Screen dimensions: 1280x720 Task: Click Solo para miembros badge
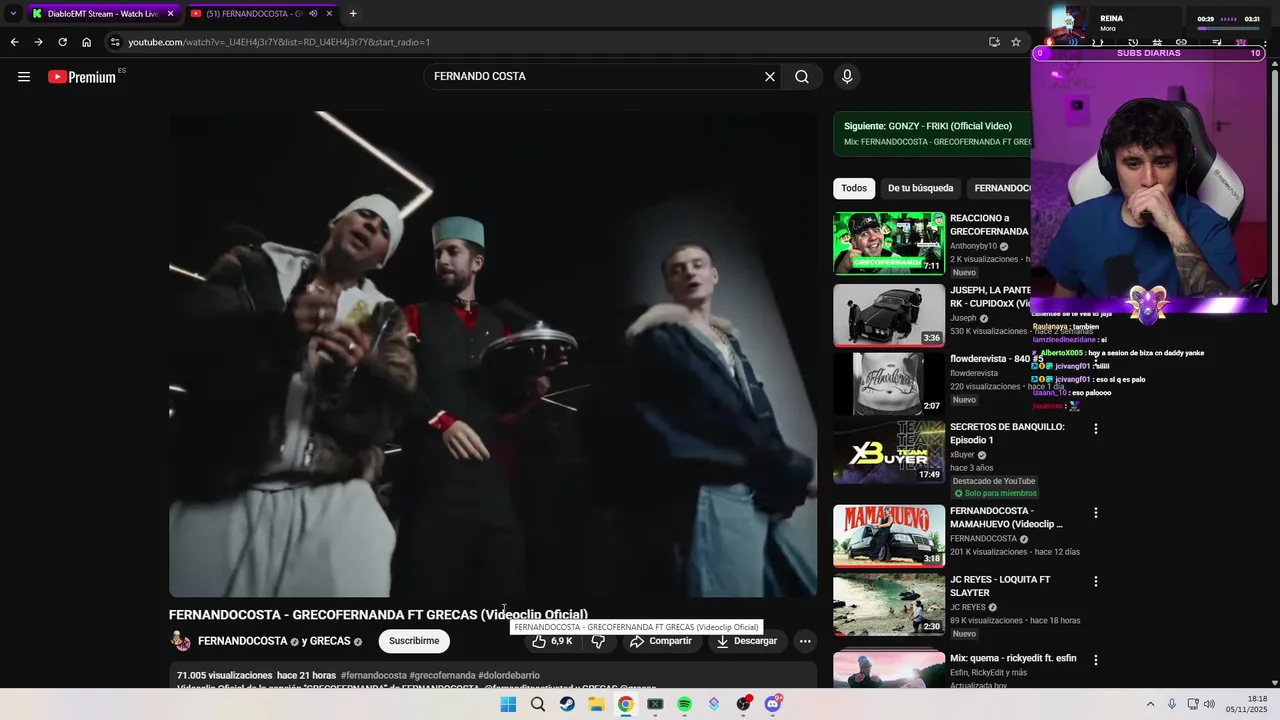point(995,494)
